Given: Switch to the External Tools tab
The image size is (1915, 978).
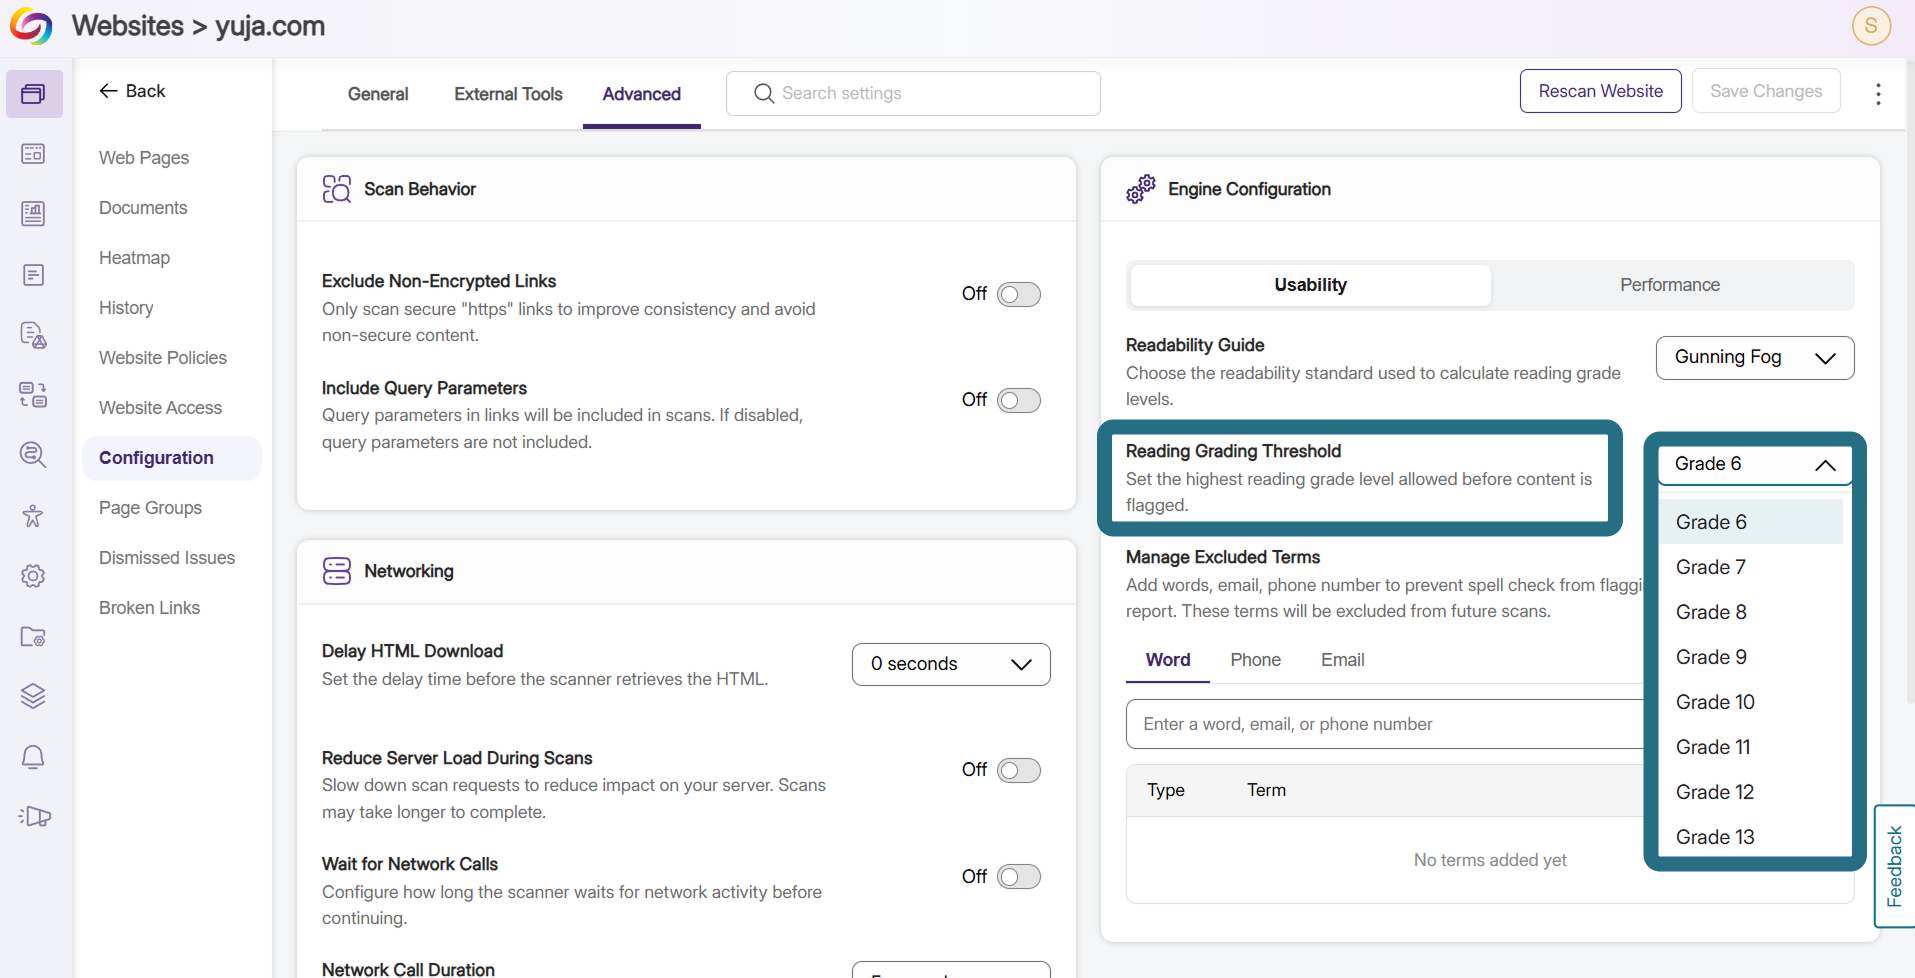Looking at the screenshot, I should pyautogui.click(x=508, y=94).
